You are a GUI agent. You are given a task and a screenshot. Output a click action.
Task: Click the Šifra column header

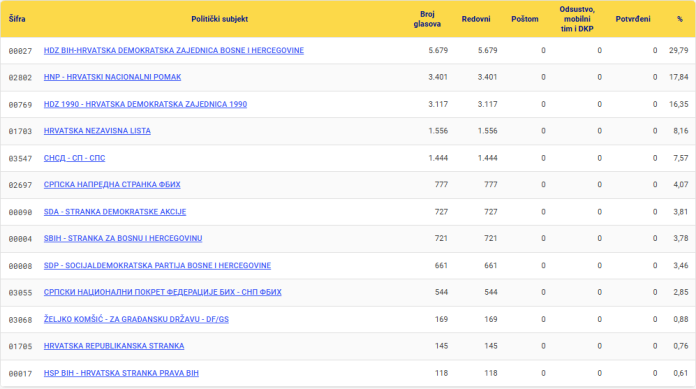click(17, 19)
